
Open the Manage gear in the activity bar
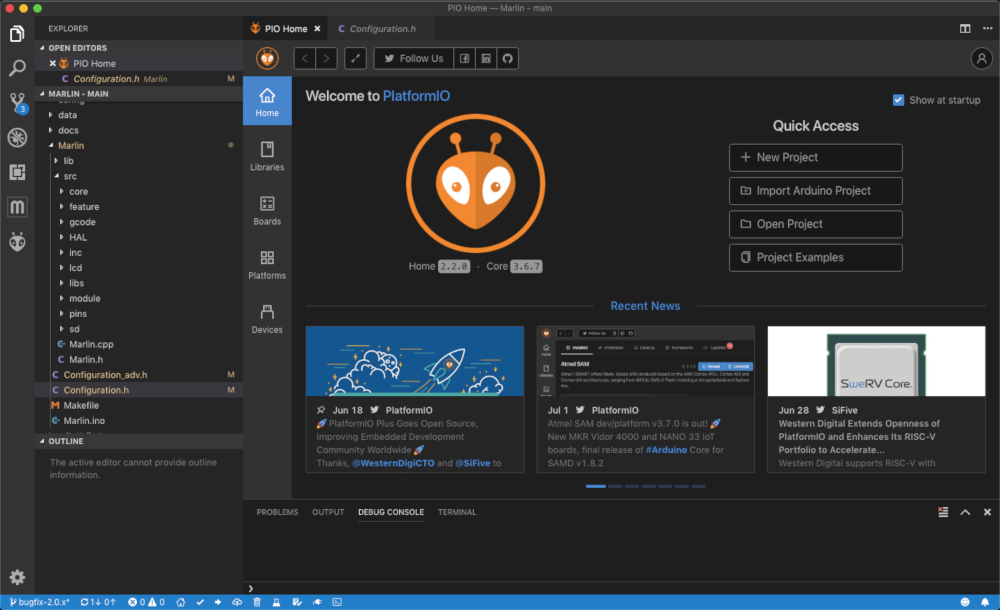coord(17,577)
